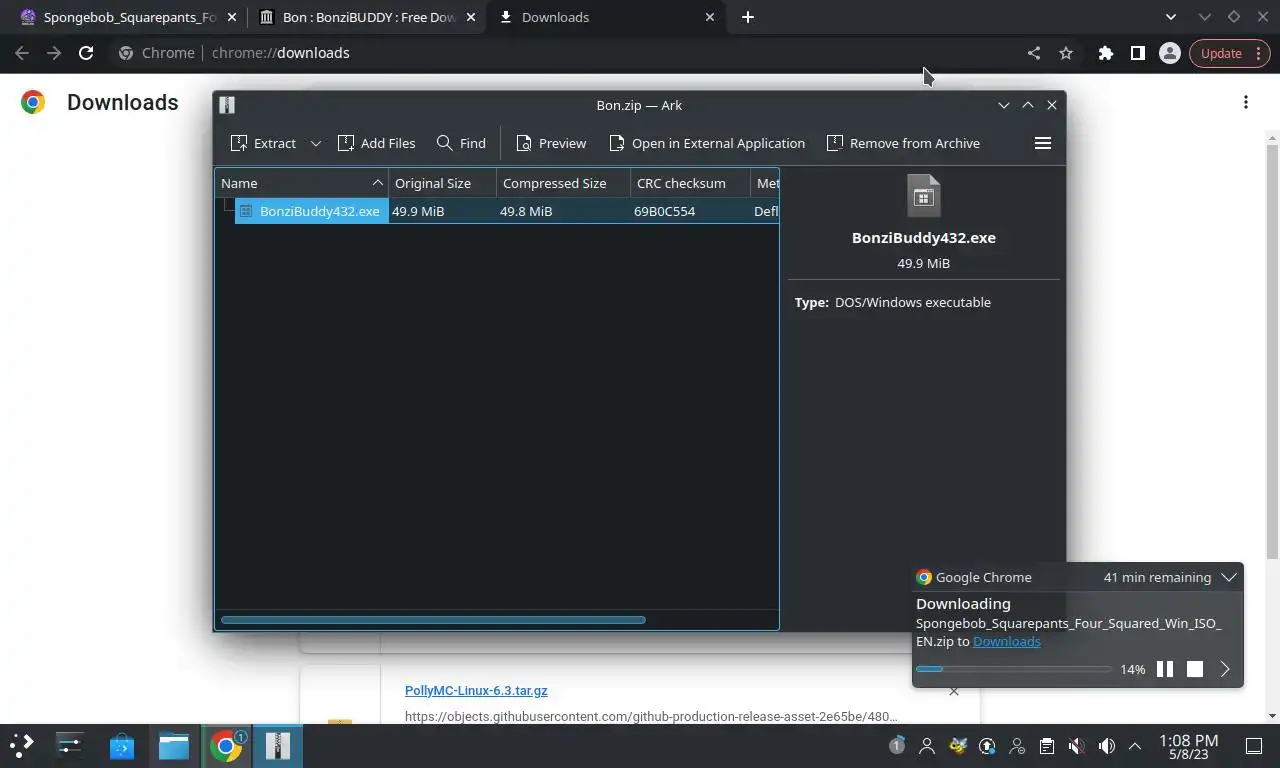Show hidden system tray icons

pyautogui.click(x=1135, y=746)
